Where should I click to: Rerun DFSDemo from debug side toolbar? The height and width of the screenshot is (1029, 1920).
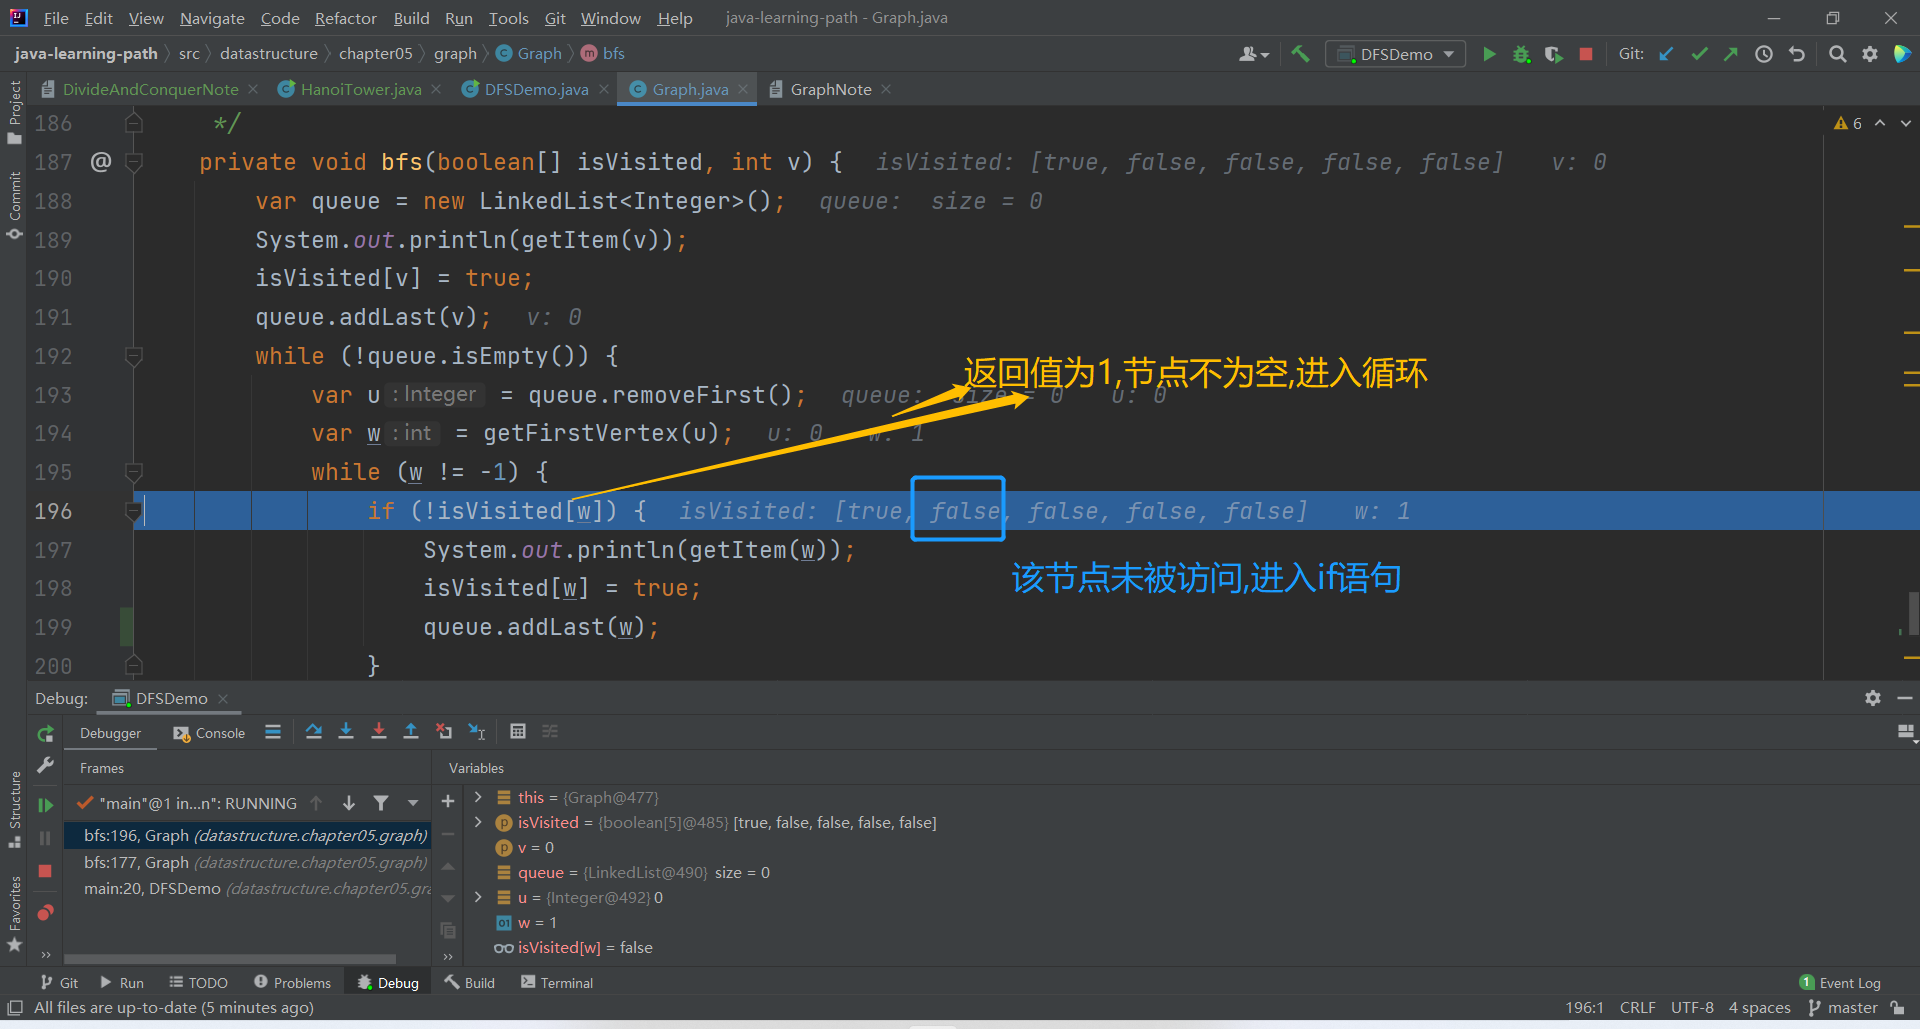45,735
